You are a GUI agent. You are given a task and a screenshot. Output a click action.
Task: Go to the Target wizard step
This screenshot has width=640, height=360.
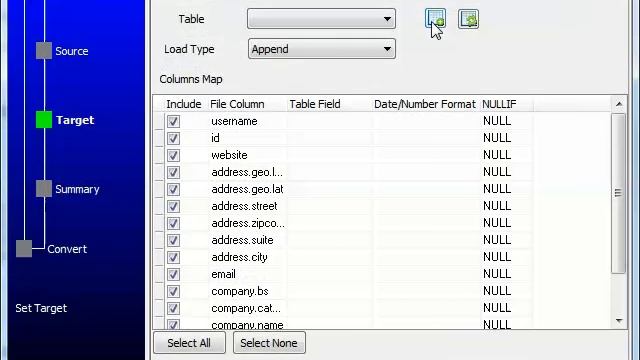click(x=75, y=120)
